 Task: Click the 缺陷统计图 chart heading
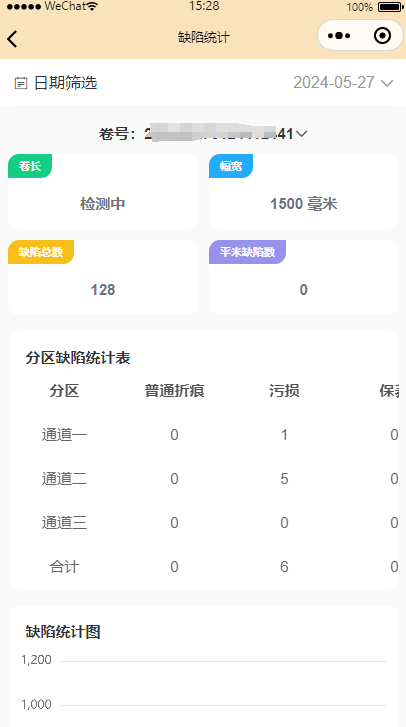(x=63, y=632)
